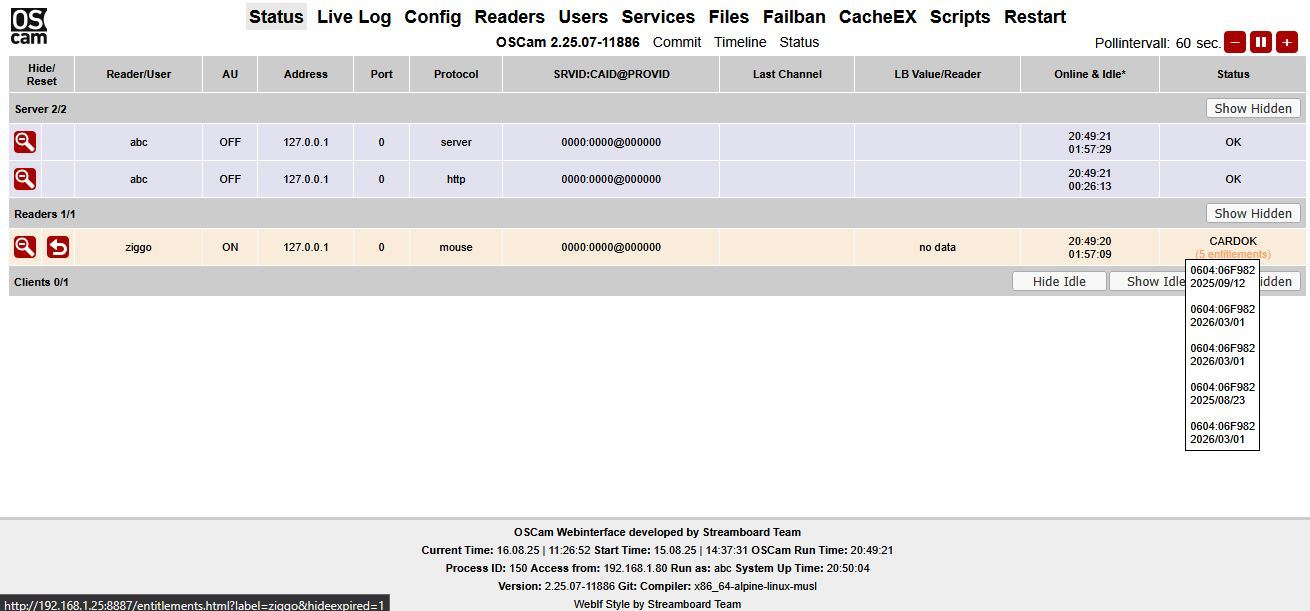This screenshot has height=611, width=1310.
Task: Follow the Commit link
Action: pyautogui.click(x=677, y=42)
